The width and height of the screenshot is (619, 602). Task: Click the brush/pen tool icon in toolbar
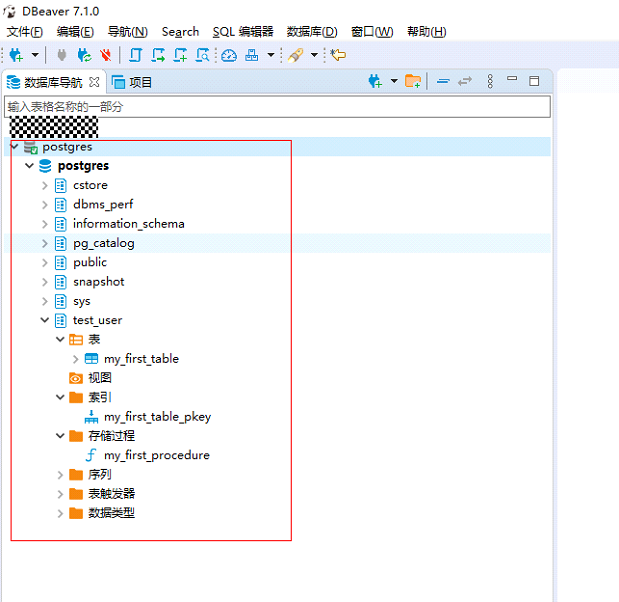point(295,55)
